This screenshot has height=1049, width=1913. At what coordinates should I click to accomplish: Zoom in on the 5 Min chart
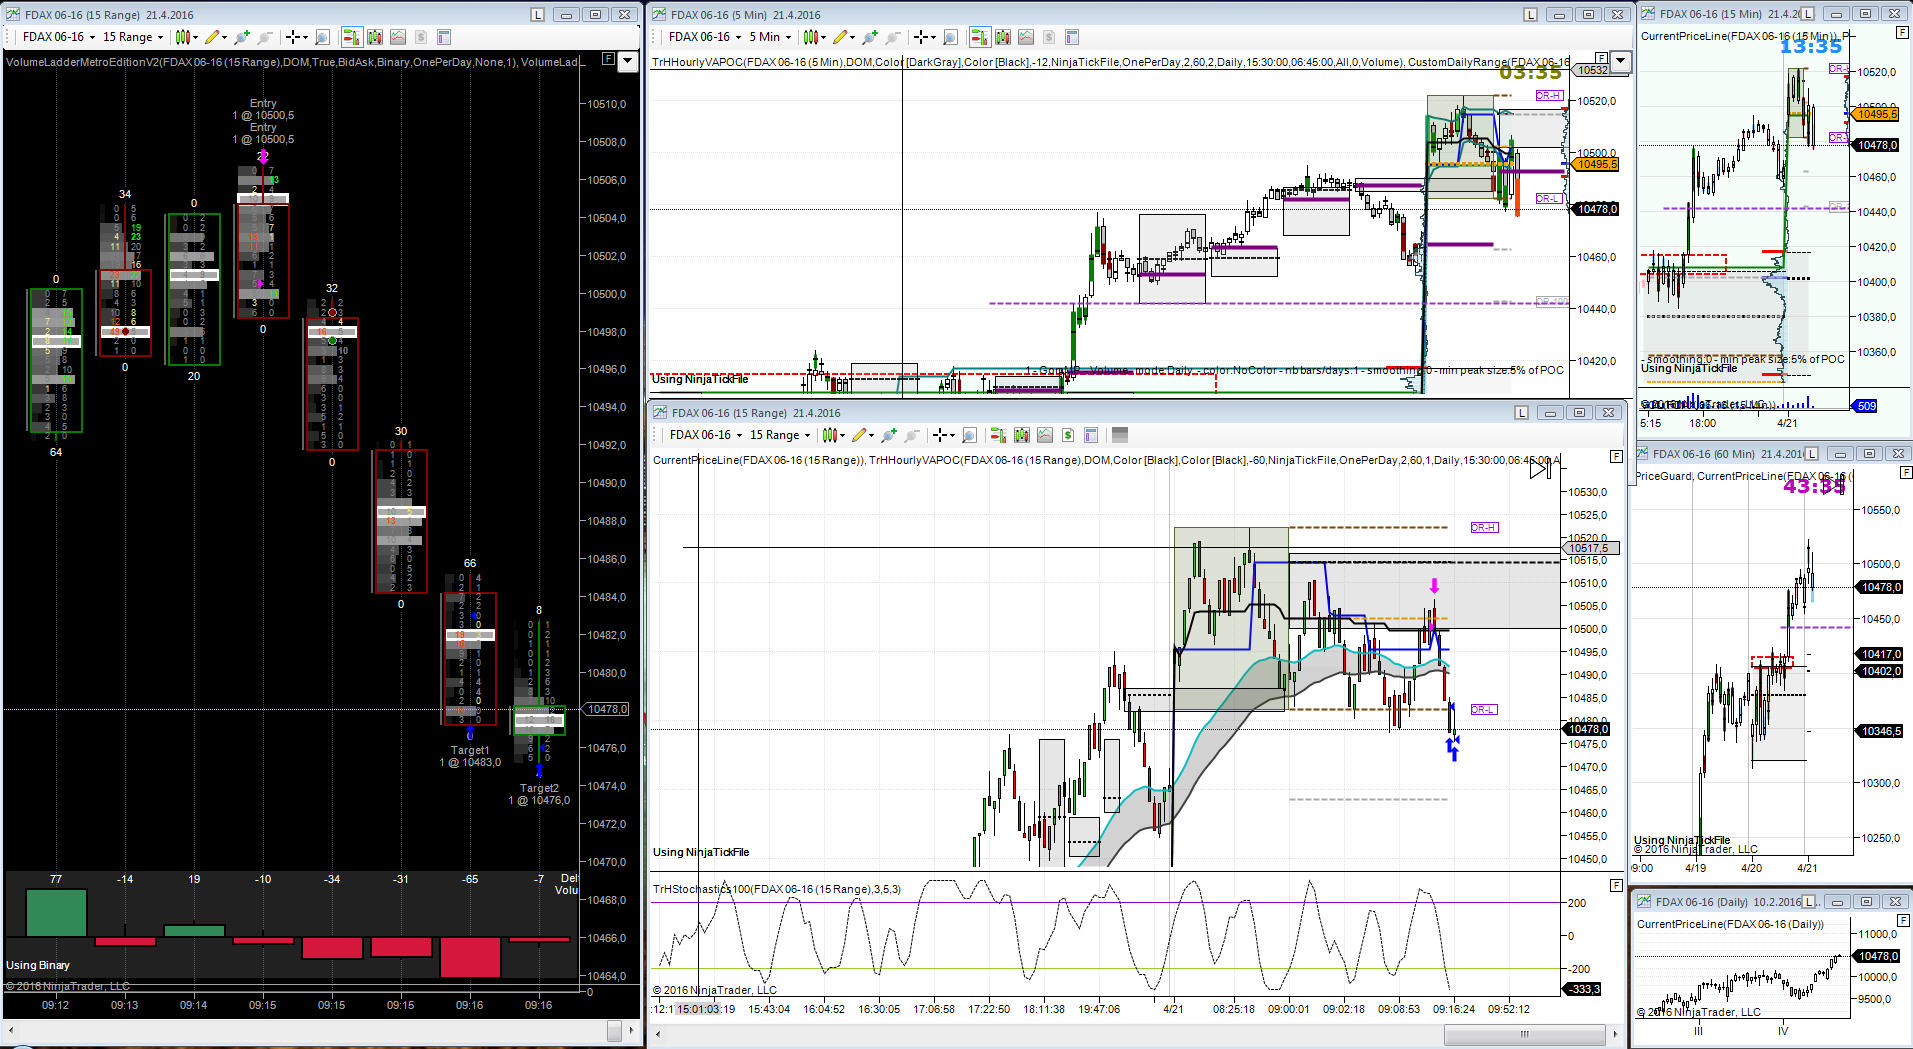(x=869, y=37)
